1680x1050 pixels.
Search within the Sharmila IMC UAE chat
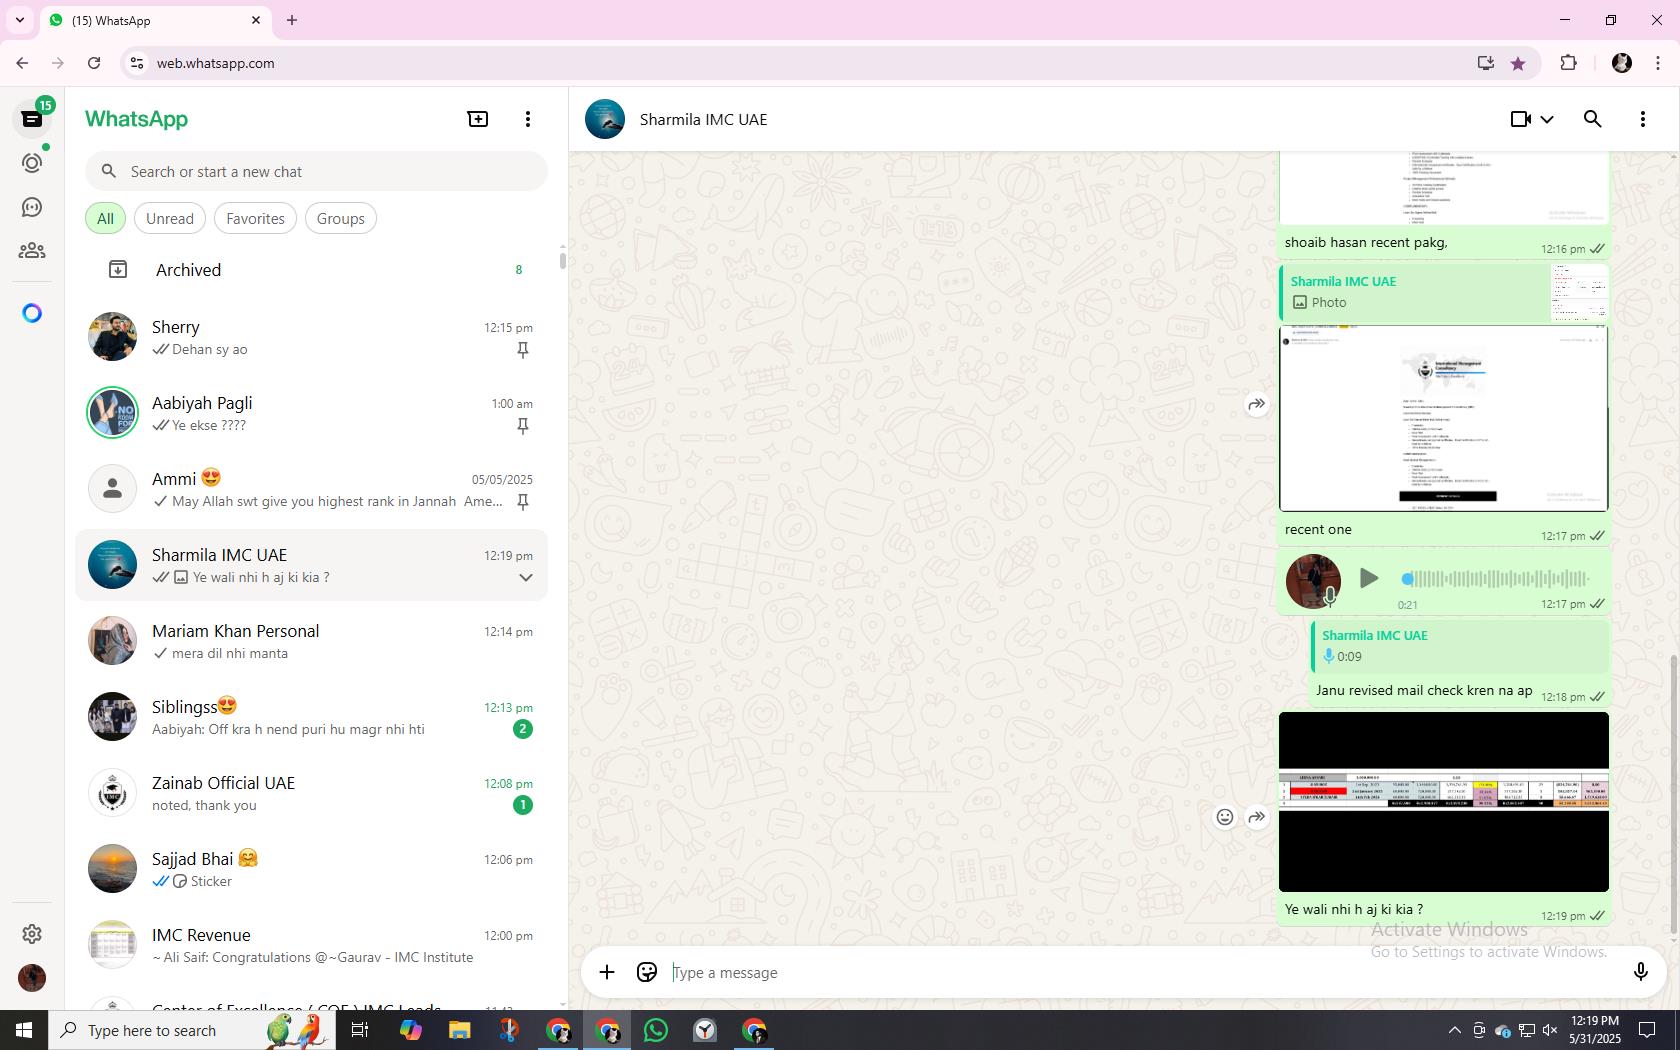(1593, 119)
